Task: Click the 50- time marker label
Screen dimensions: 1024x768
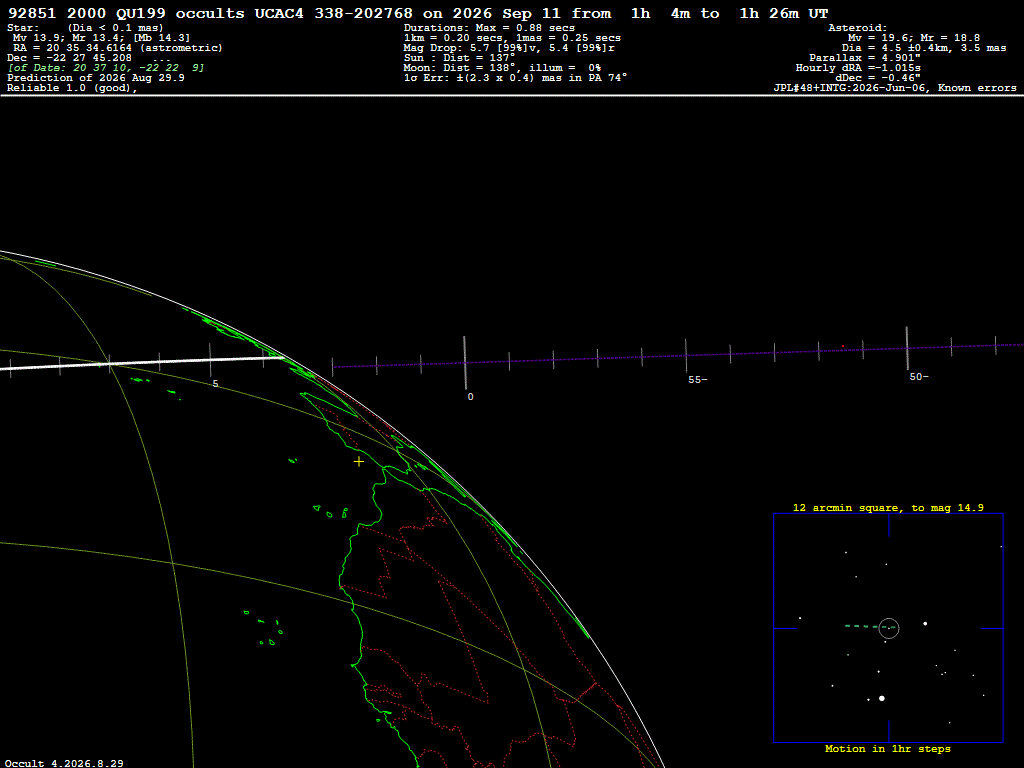Action: click(x=919, y=377)
